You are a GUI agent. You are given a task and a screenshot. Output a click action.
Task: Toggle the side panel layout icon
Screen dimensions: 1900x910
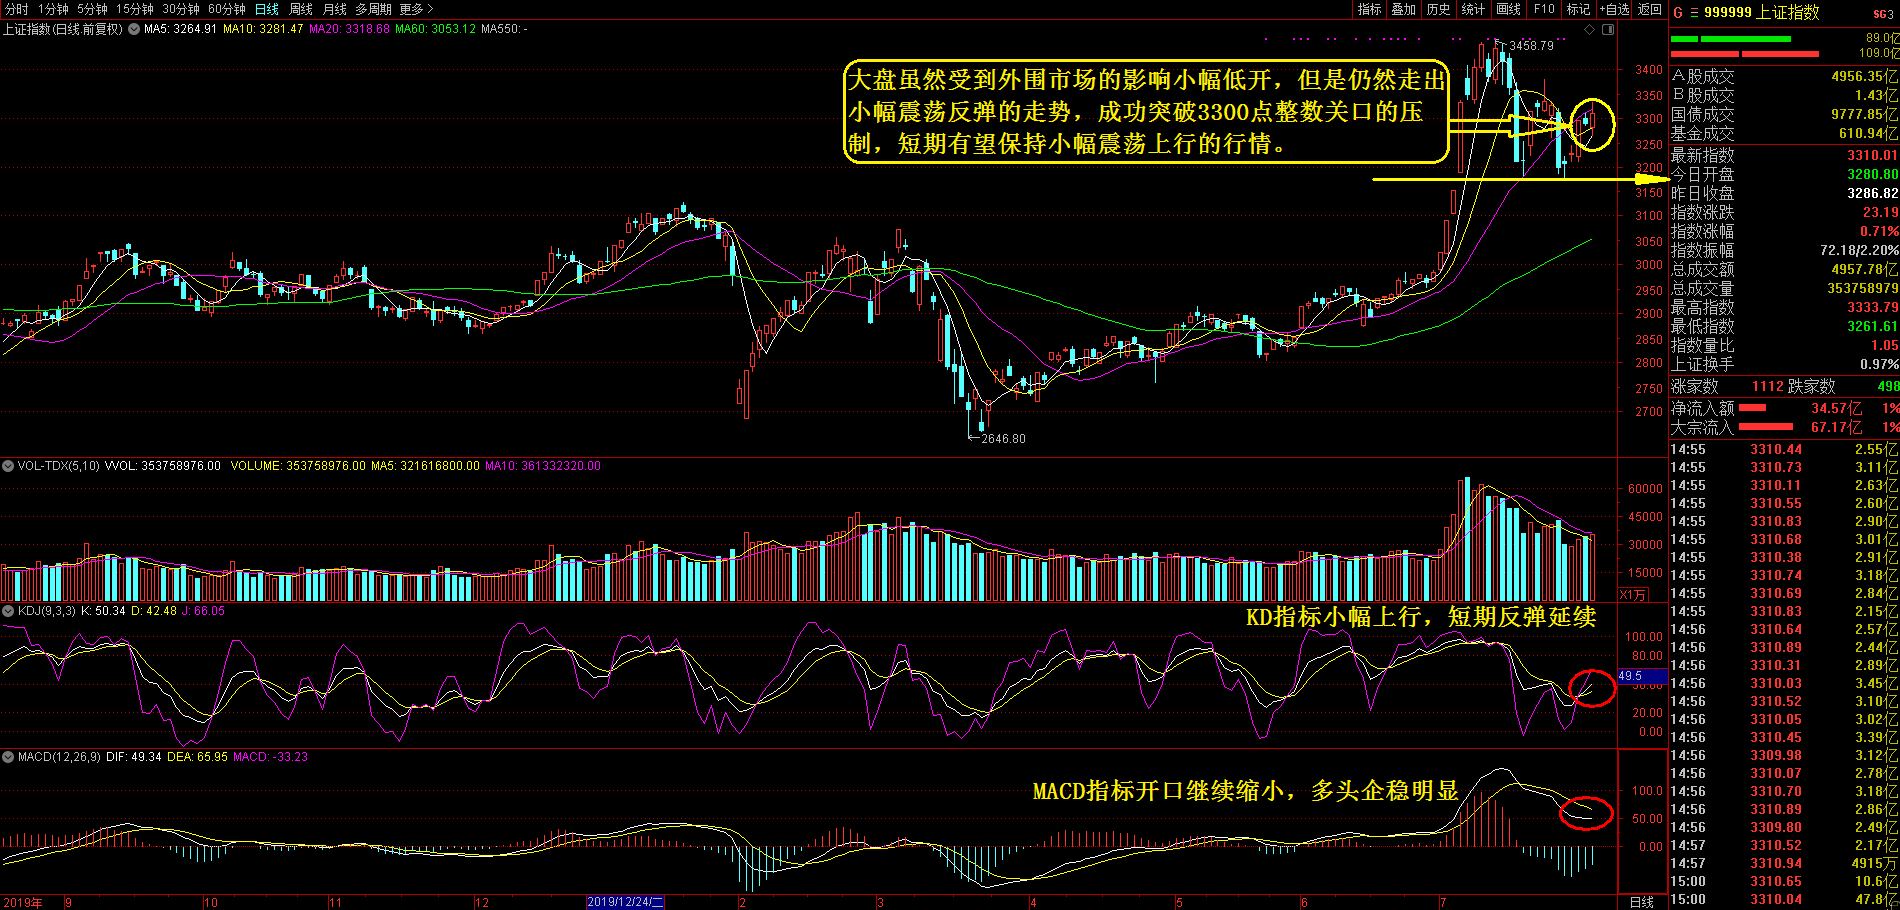coord(1608,29)
